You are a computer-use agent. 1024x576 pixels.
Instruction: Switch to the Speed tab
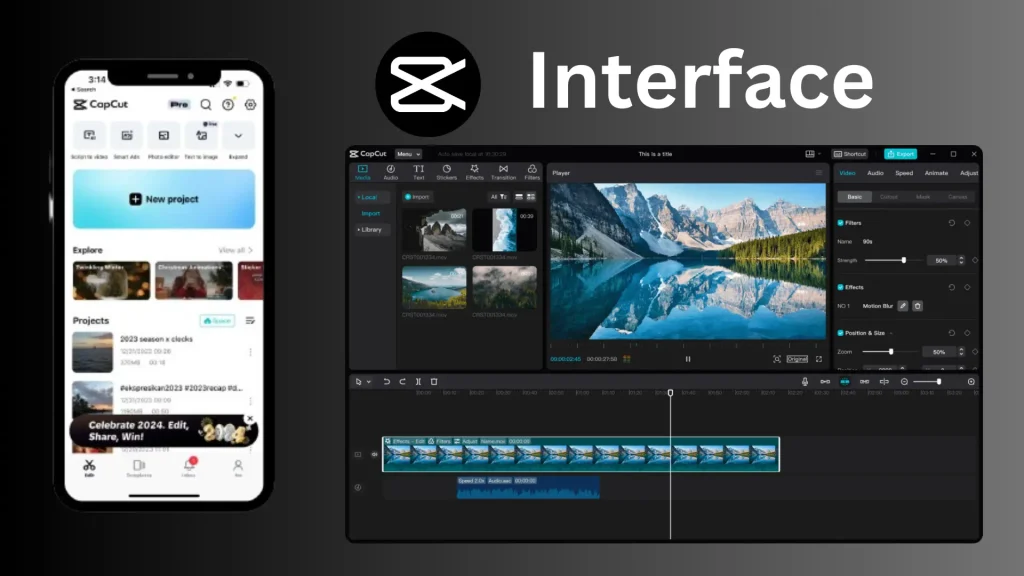[904, 173]
